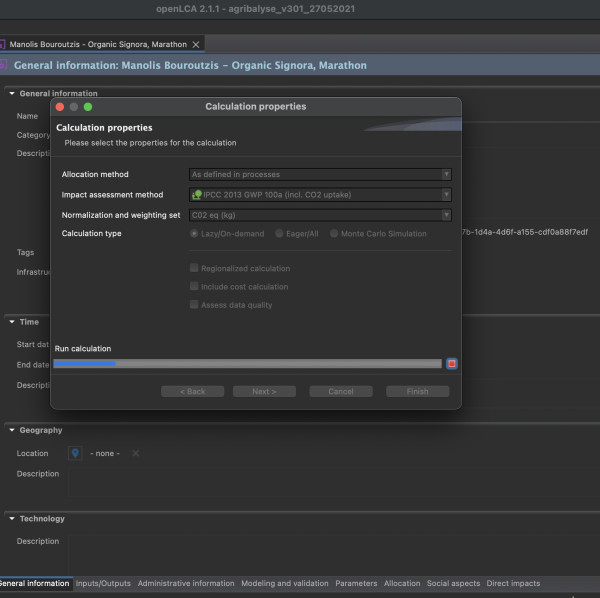The image size is (600, 598).
Task: Click the Run calculation progress bar
Action: coord(248,363)
